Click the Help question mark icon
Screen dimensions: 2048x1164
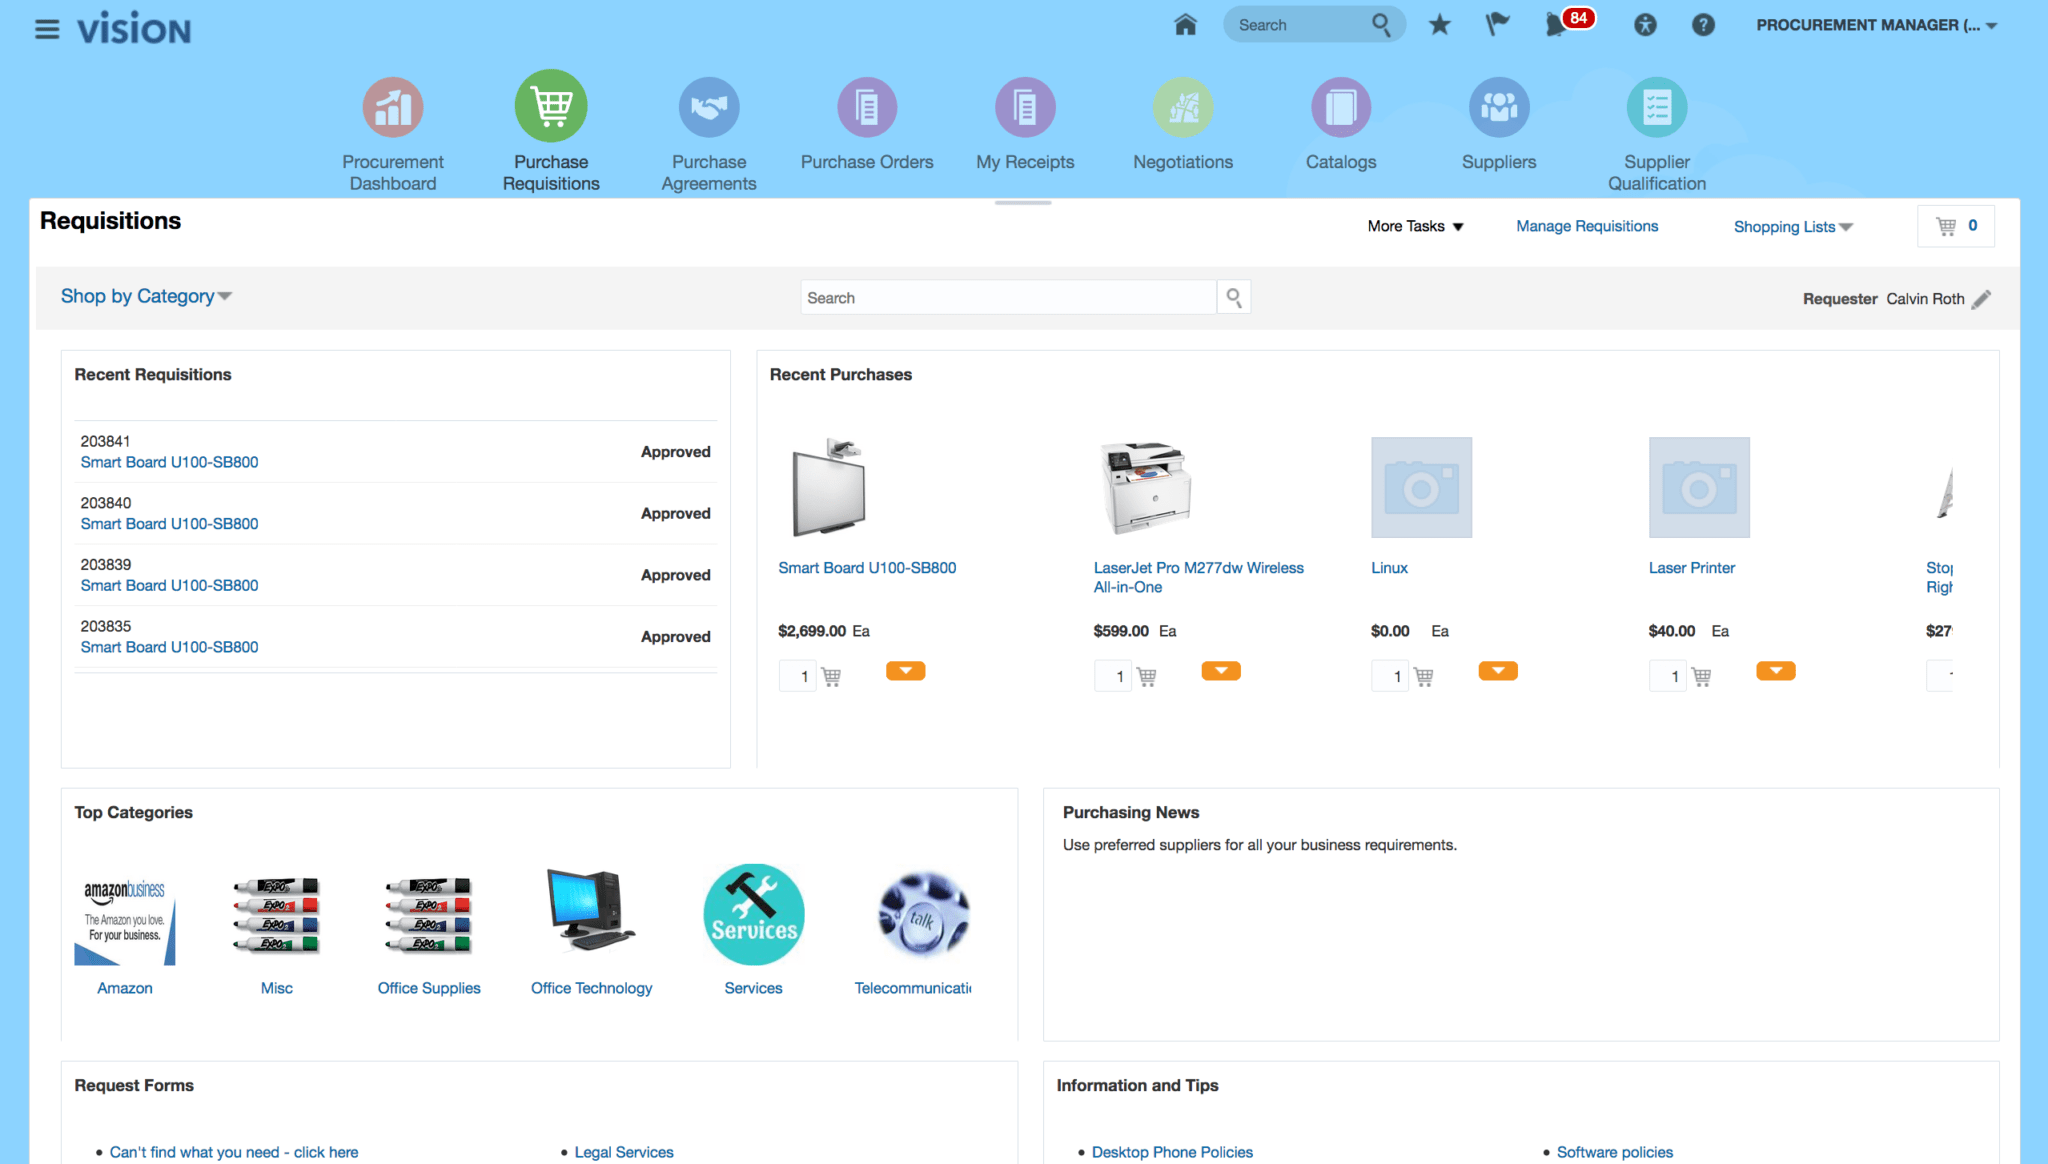click(1703, 25)
